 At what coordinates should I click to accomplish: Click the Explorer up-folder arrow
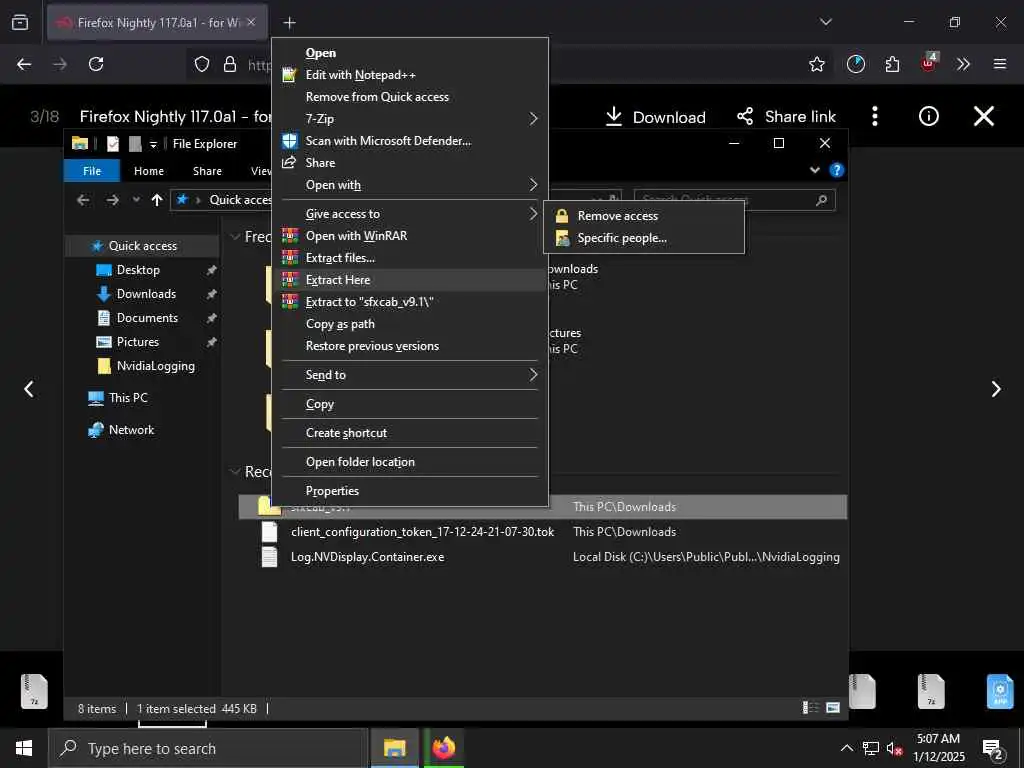pyautogui.click(x=157, y=200)
